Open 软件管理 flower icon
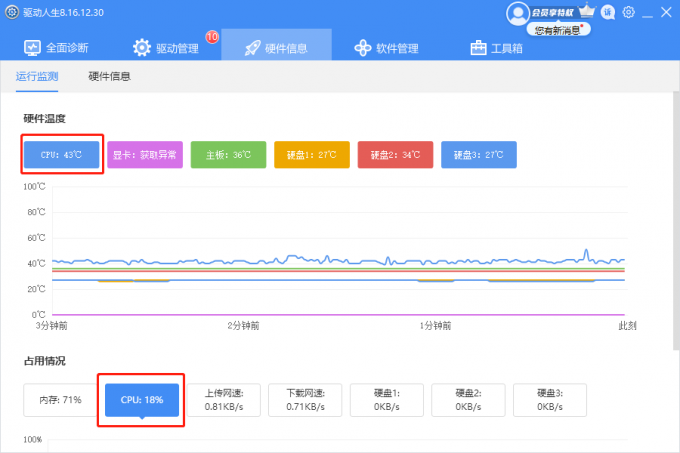680x453 pixels. point(363,48)
